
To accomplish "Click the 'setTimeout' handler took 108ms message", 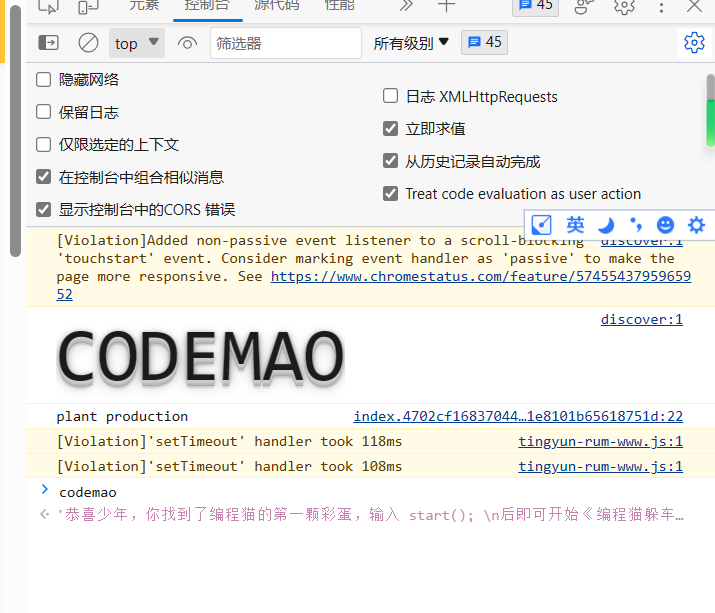I will [x=229, y=467].
